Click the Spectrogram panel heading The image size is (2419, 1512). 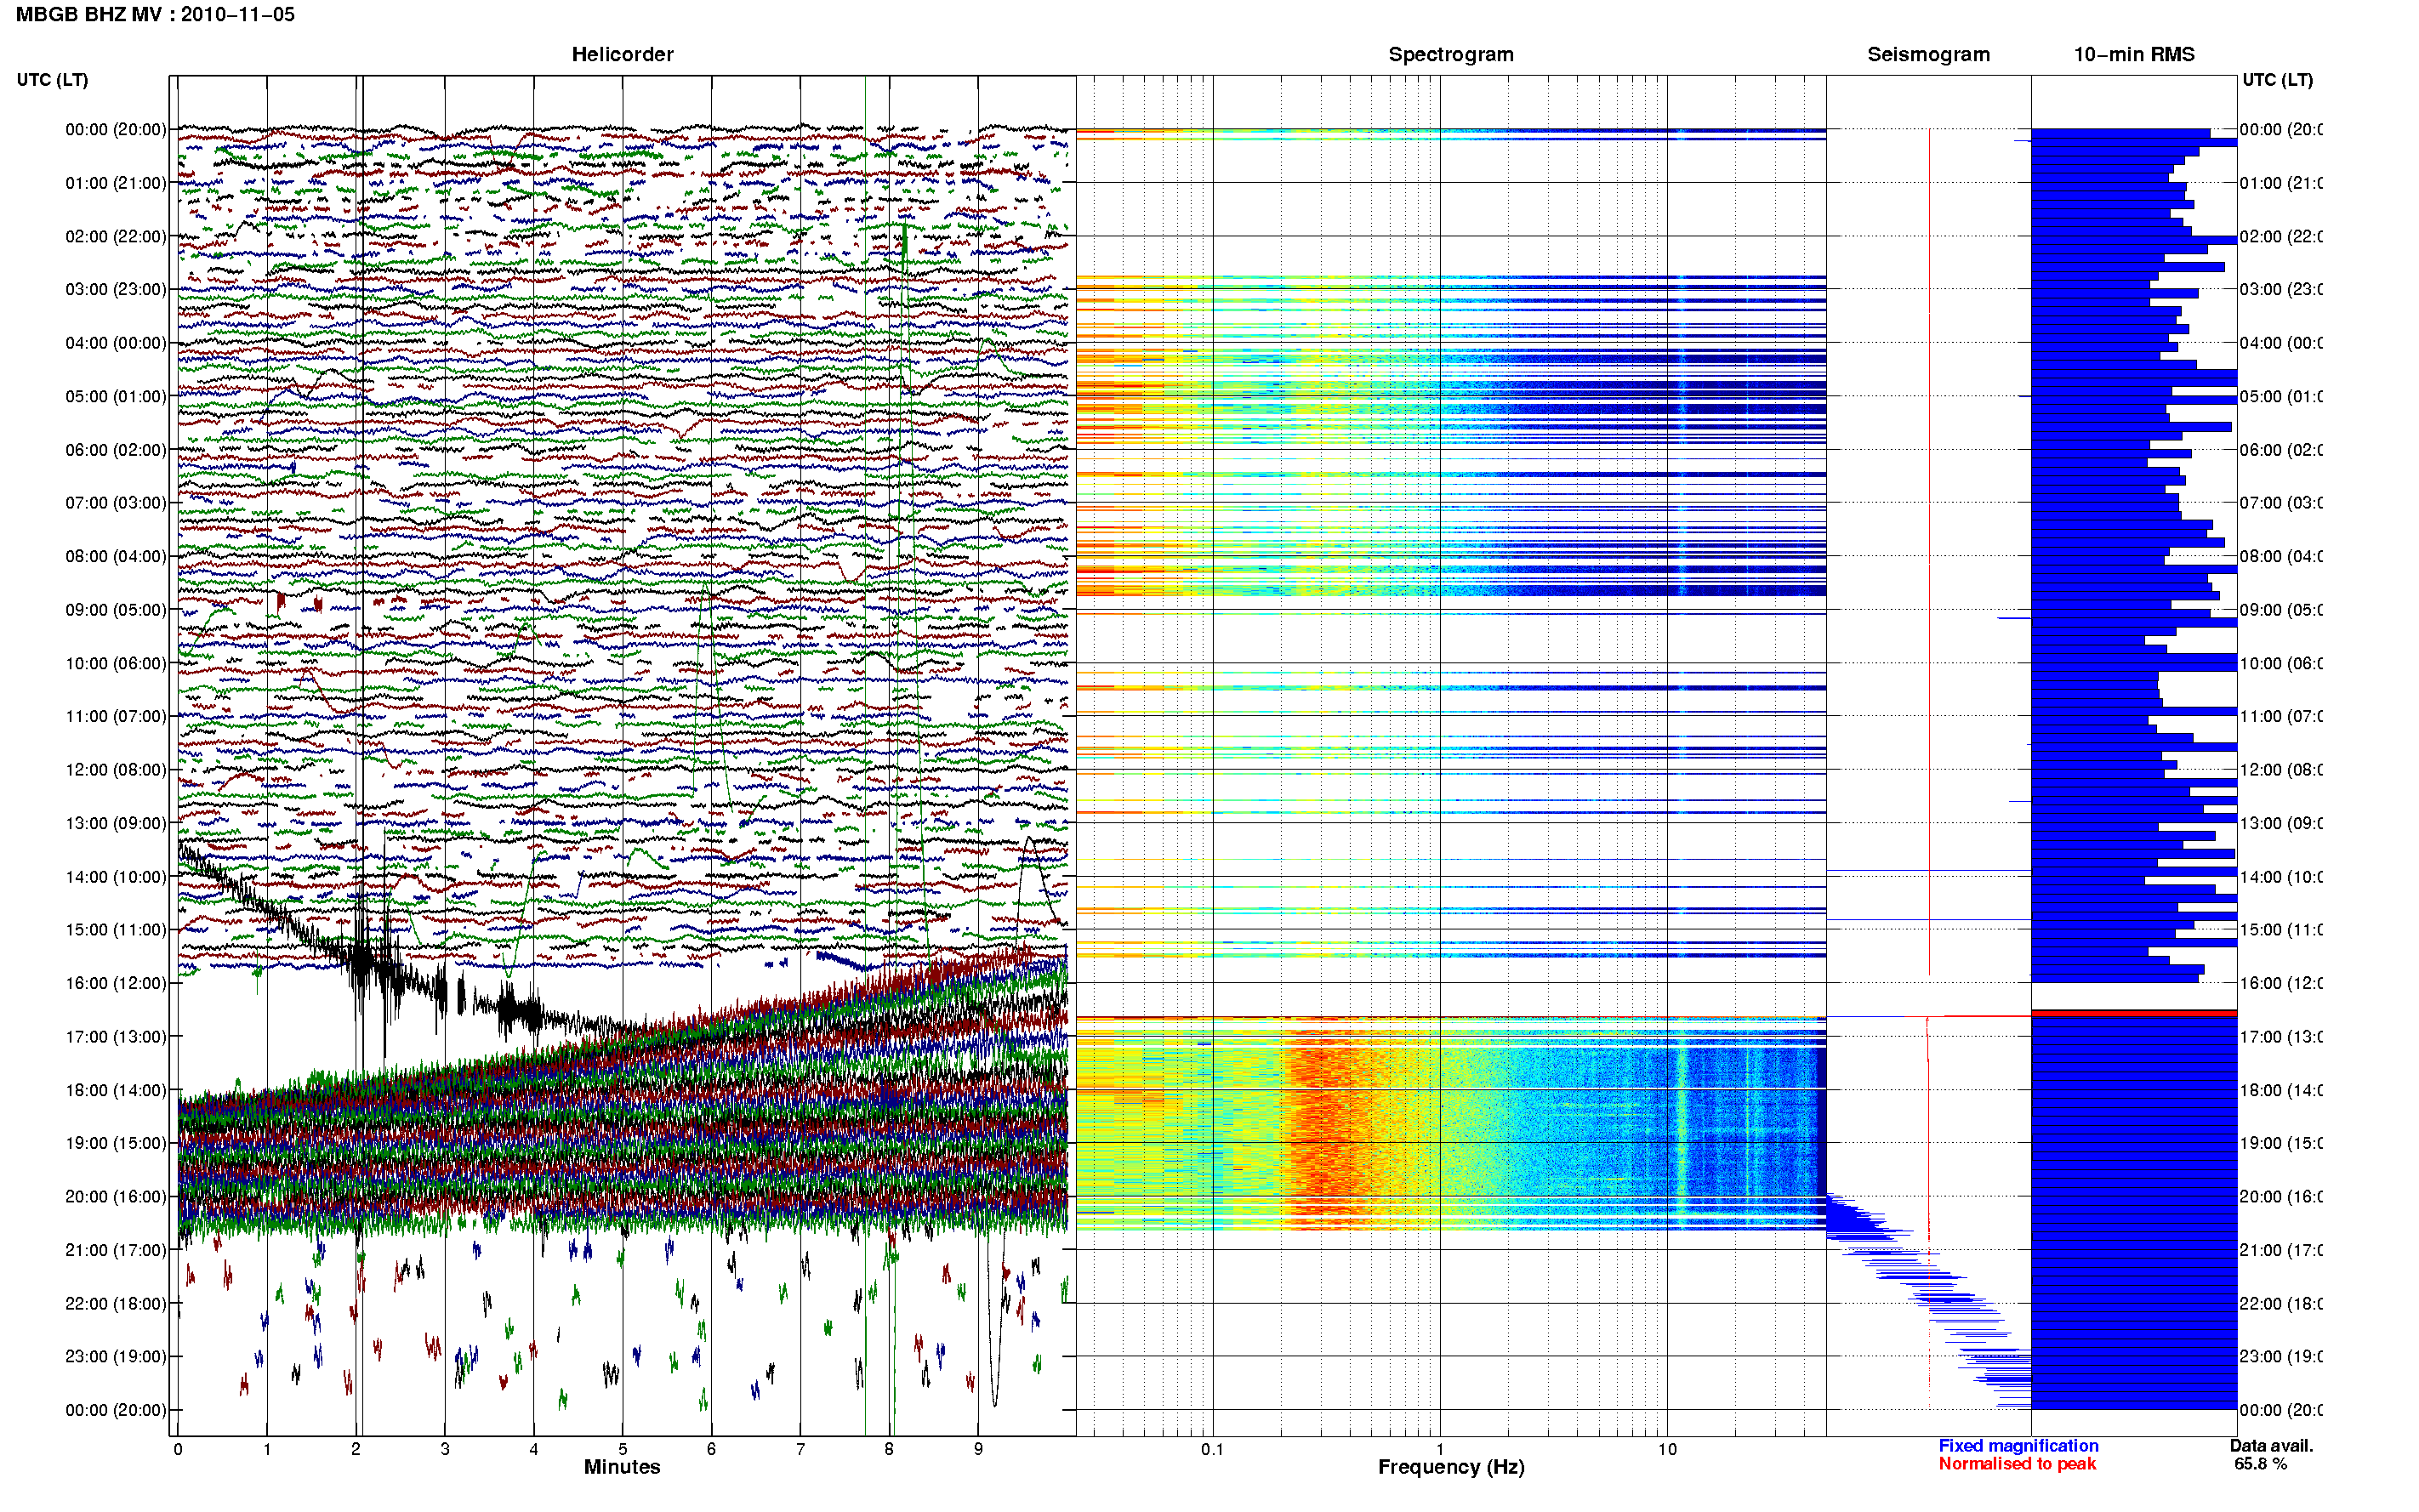point(1451,54)
